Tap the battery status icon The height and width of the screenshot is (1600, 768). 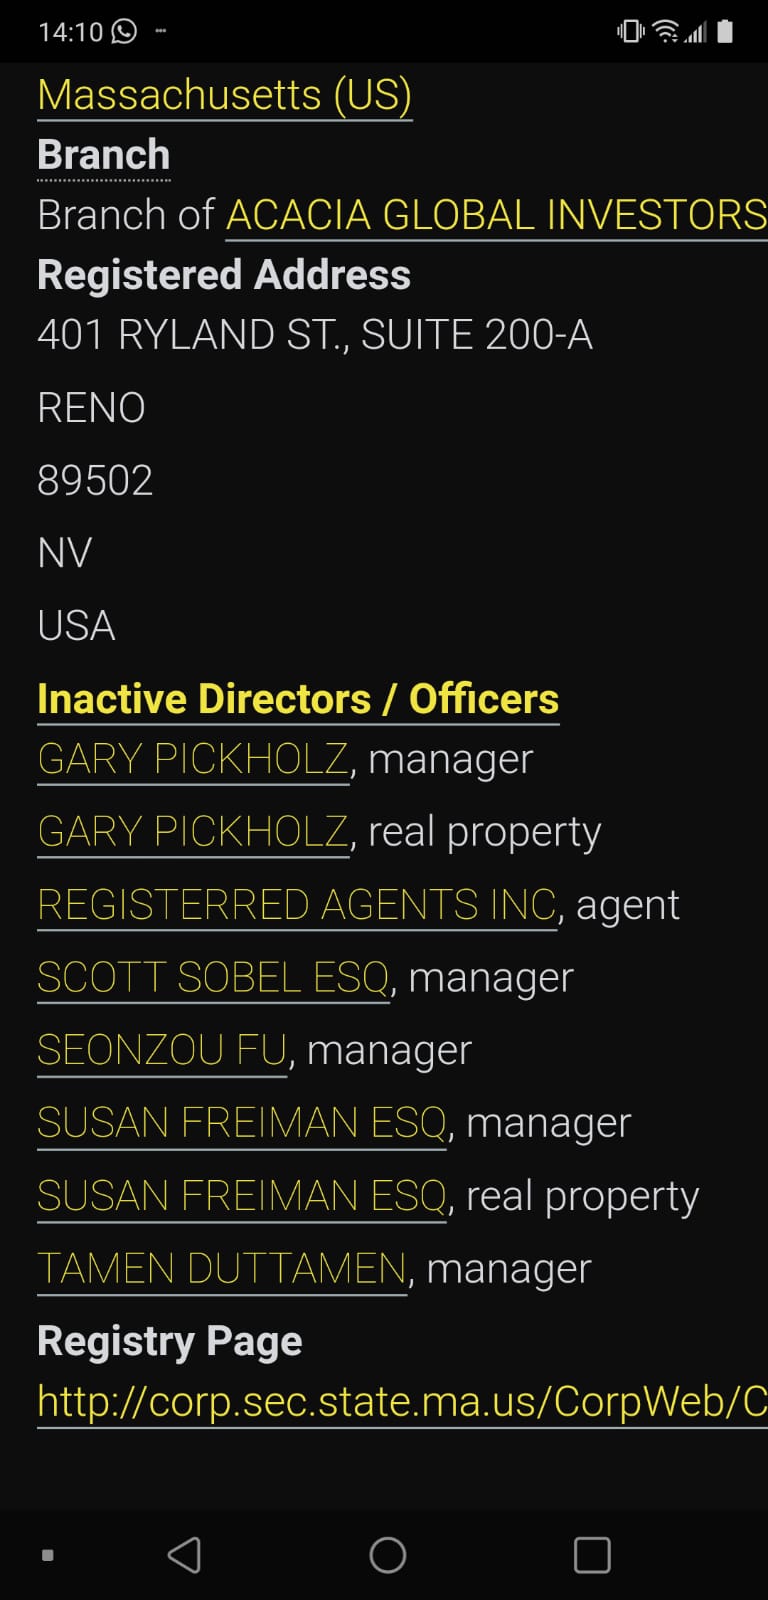pyautogui.click(x=726, y=31)
